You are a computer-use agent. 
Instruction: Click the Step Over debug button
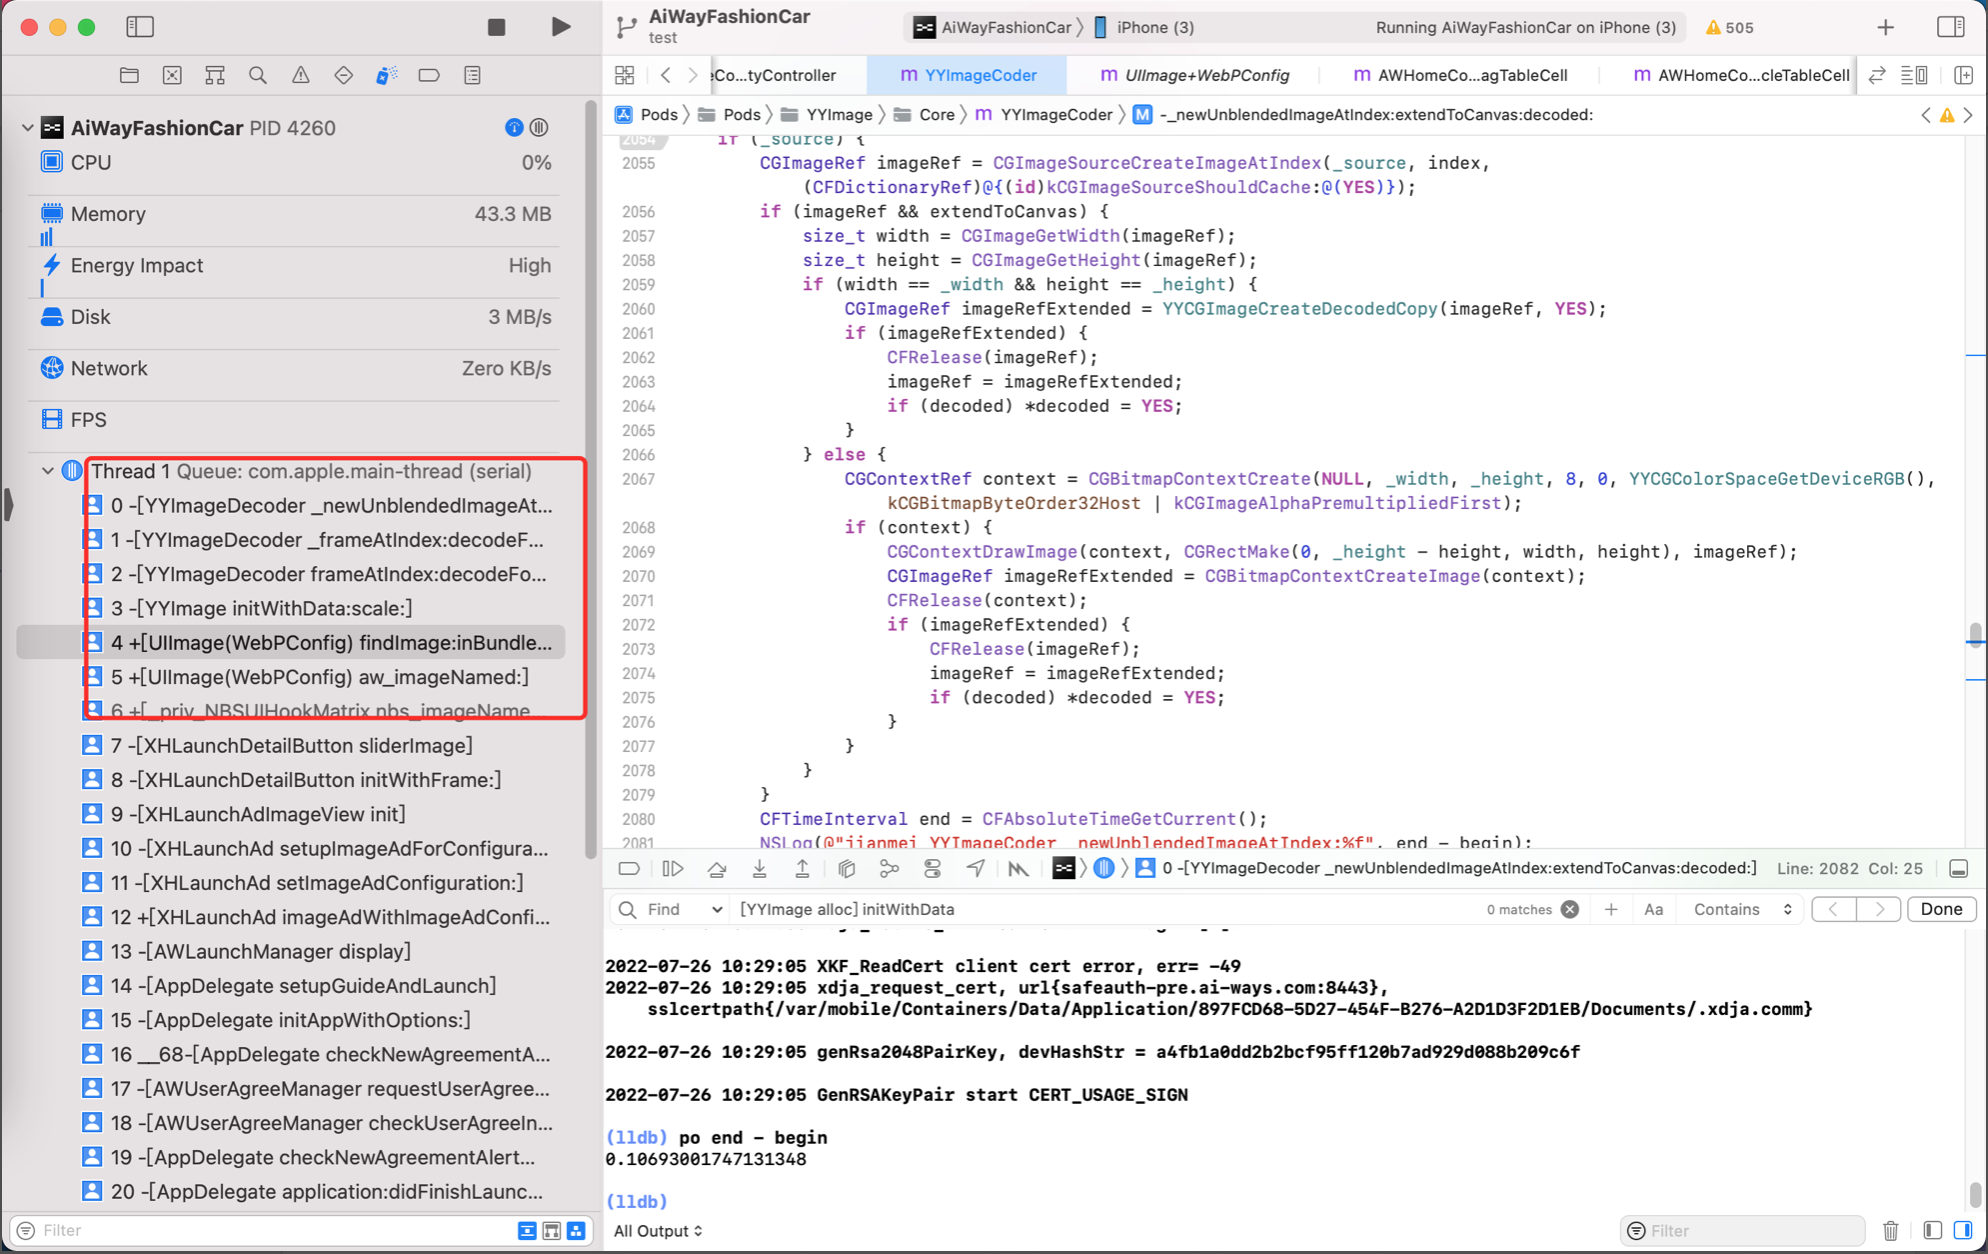(x=716, y=869)
